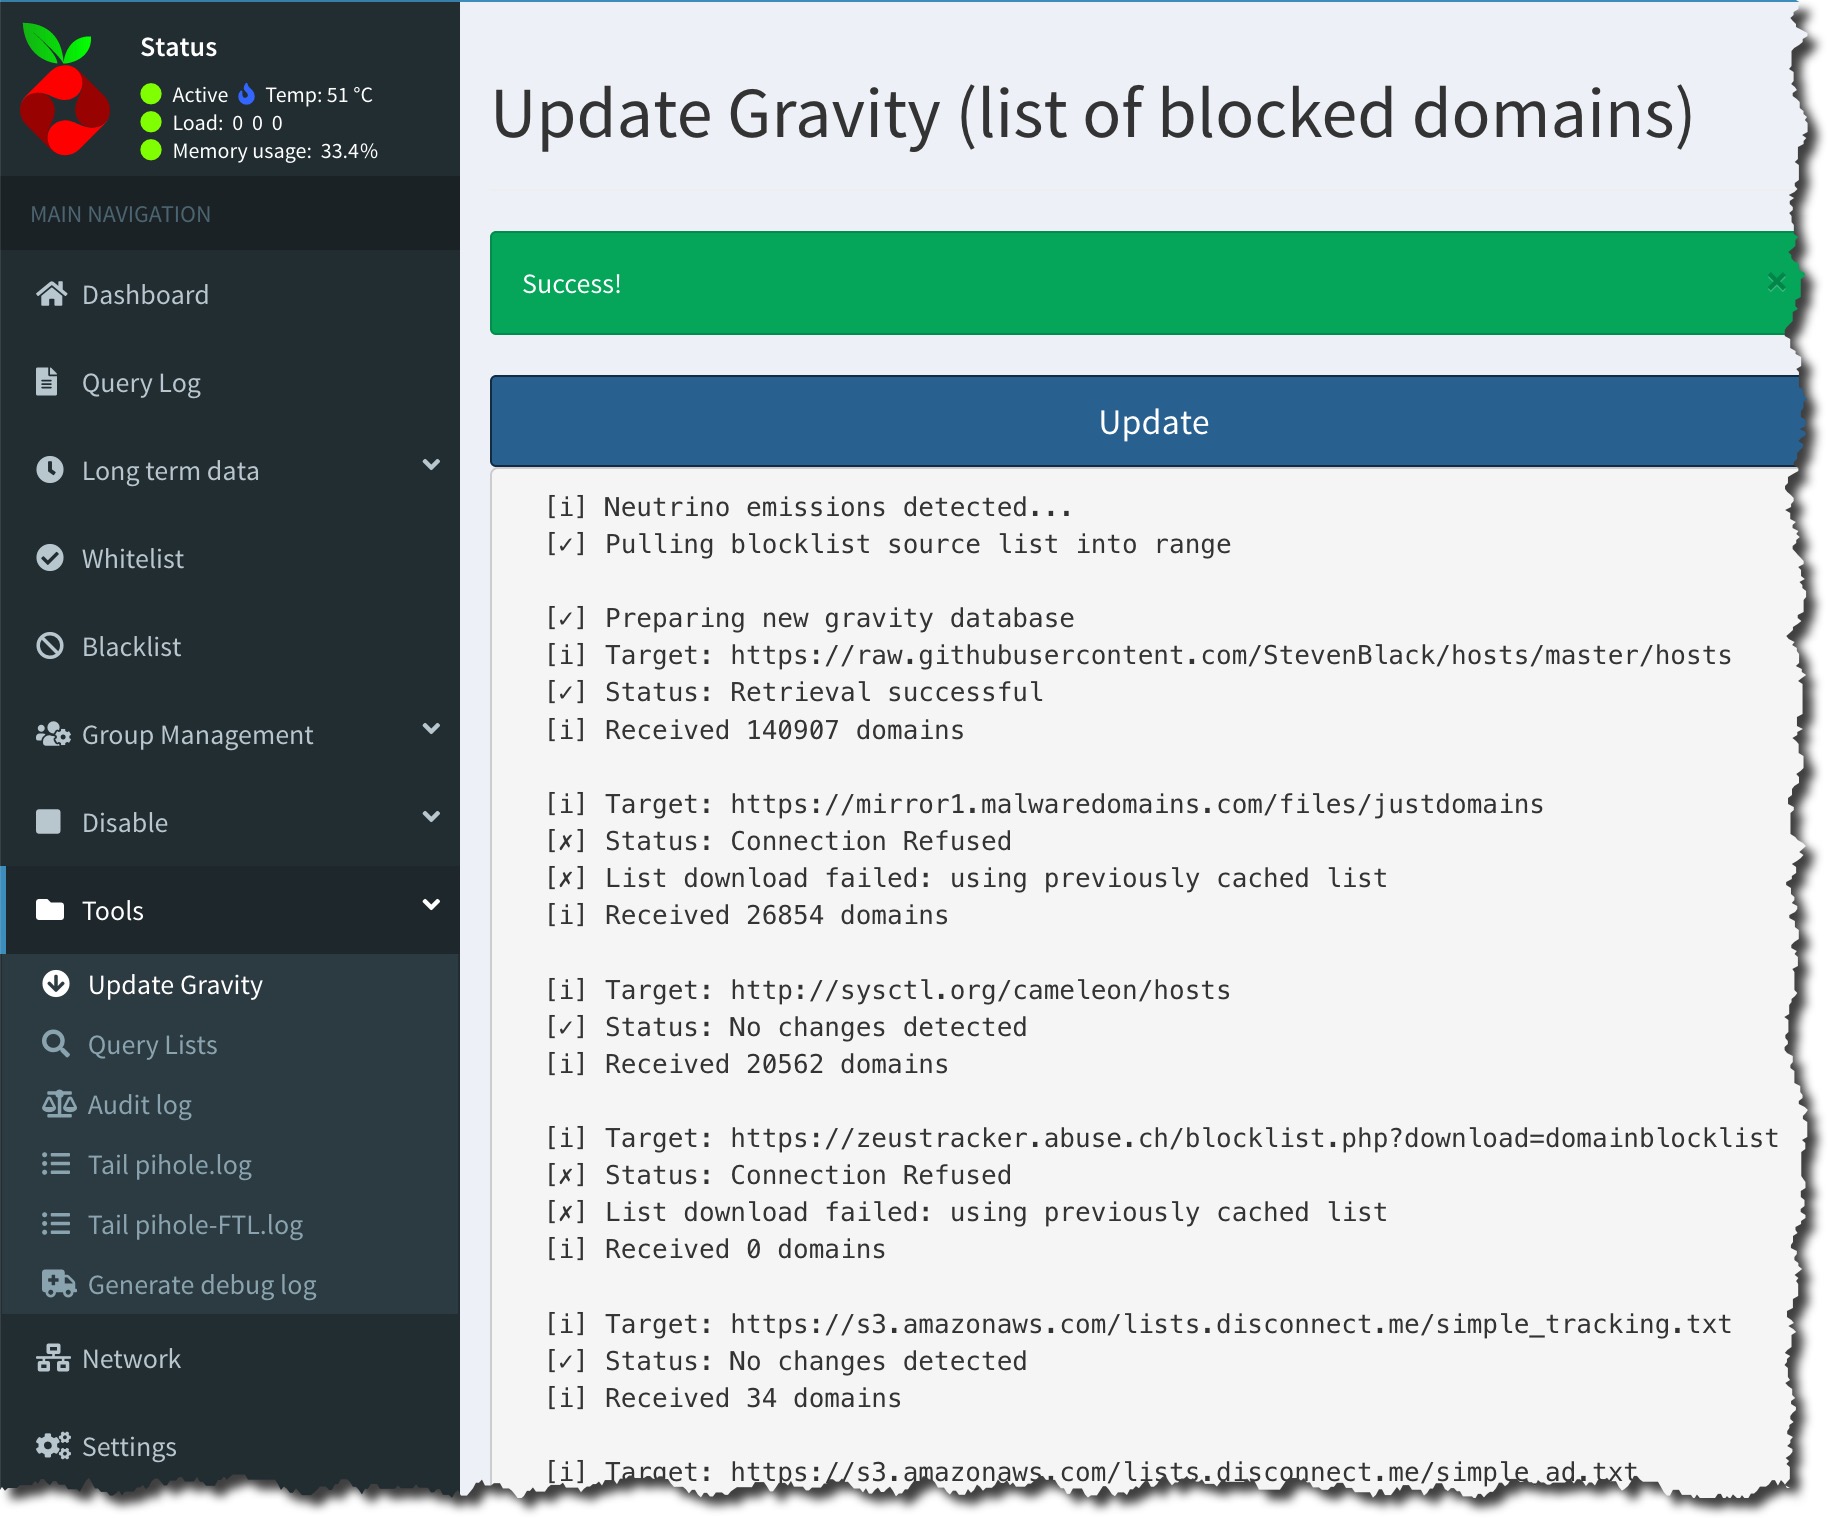Click the Blacklist prohibition icon
Viewport: 1828px width, 1518px height.
point(51,645)
